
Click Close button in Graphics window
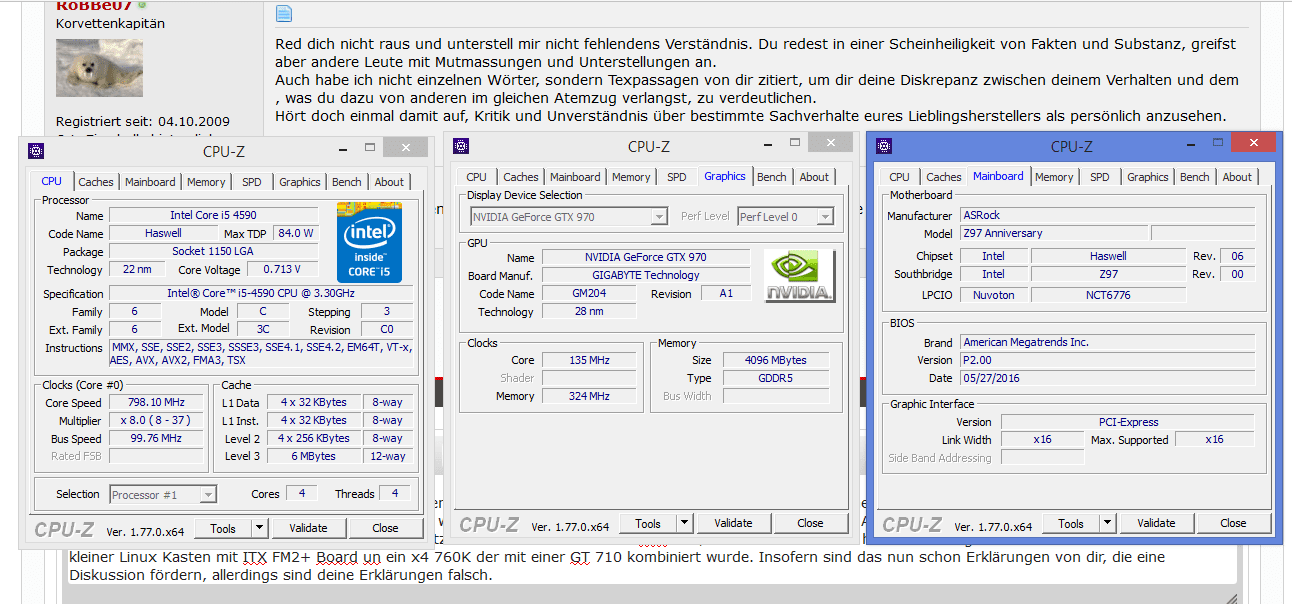click(810, 523)
